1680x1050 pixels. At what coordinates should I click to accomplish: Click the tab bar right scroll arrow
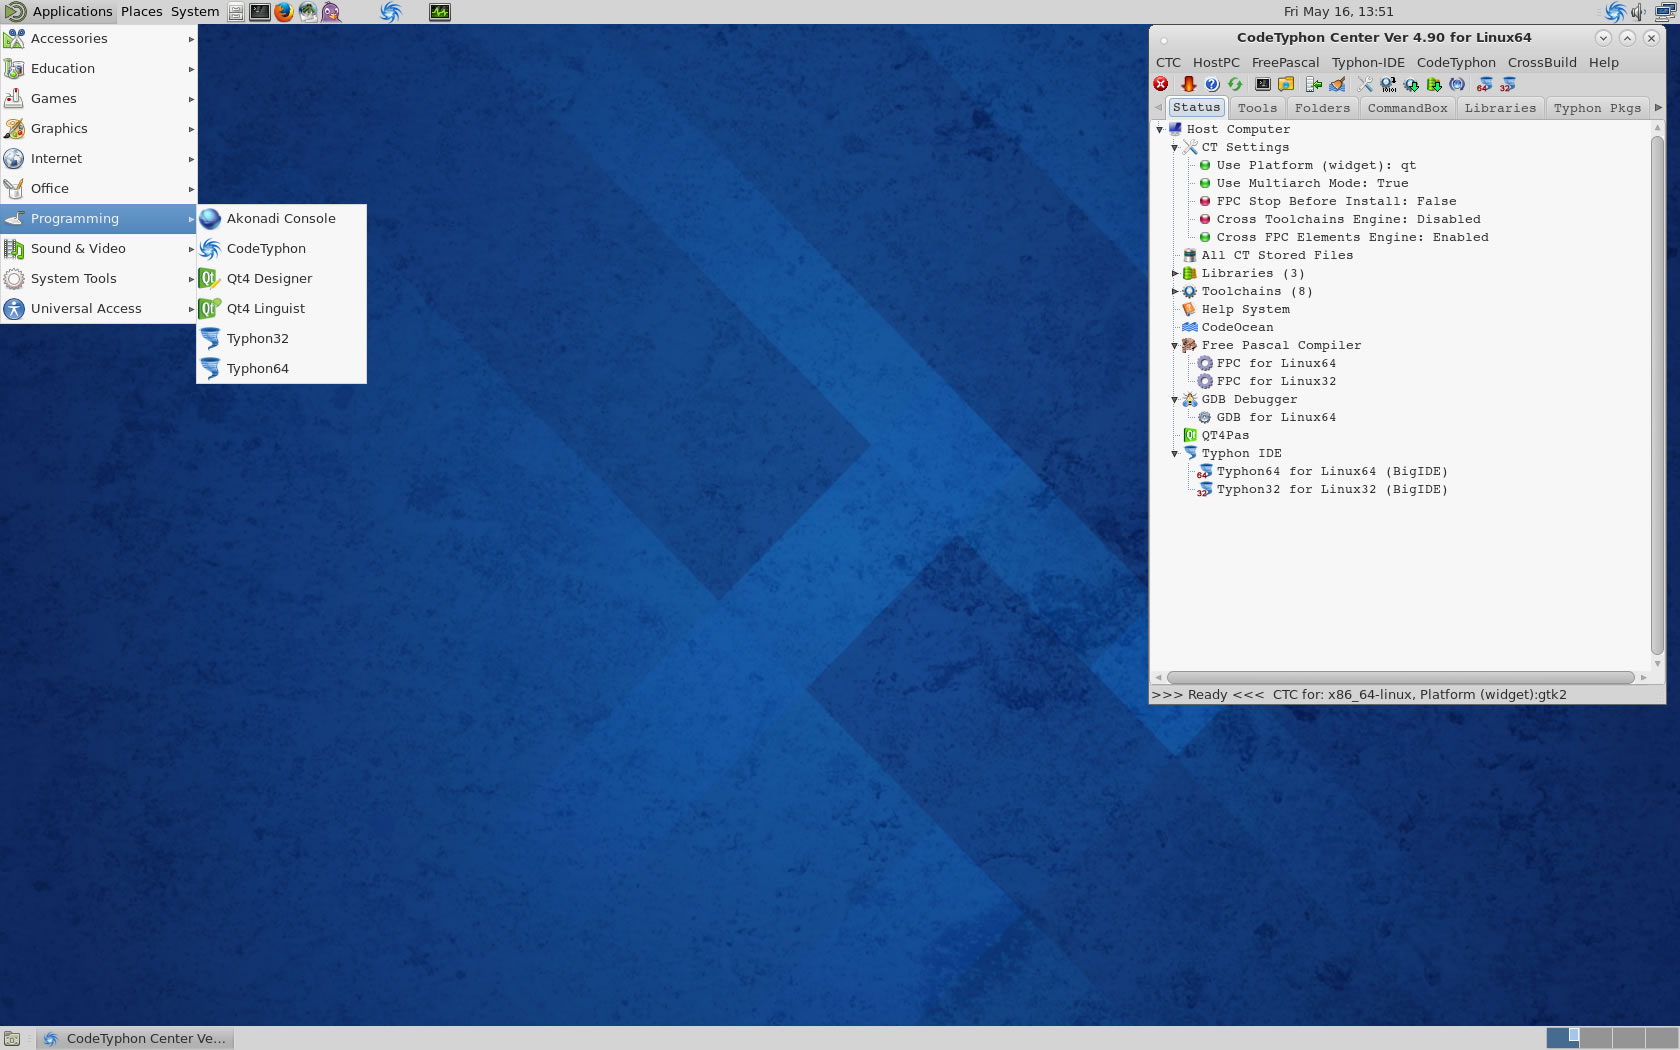1658,107
